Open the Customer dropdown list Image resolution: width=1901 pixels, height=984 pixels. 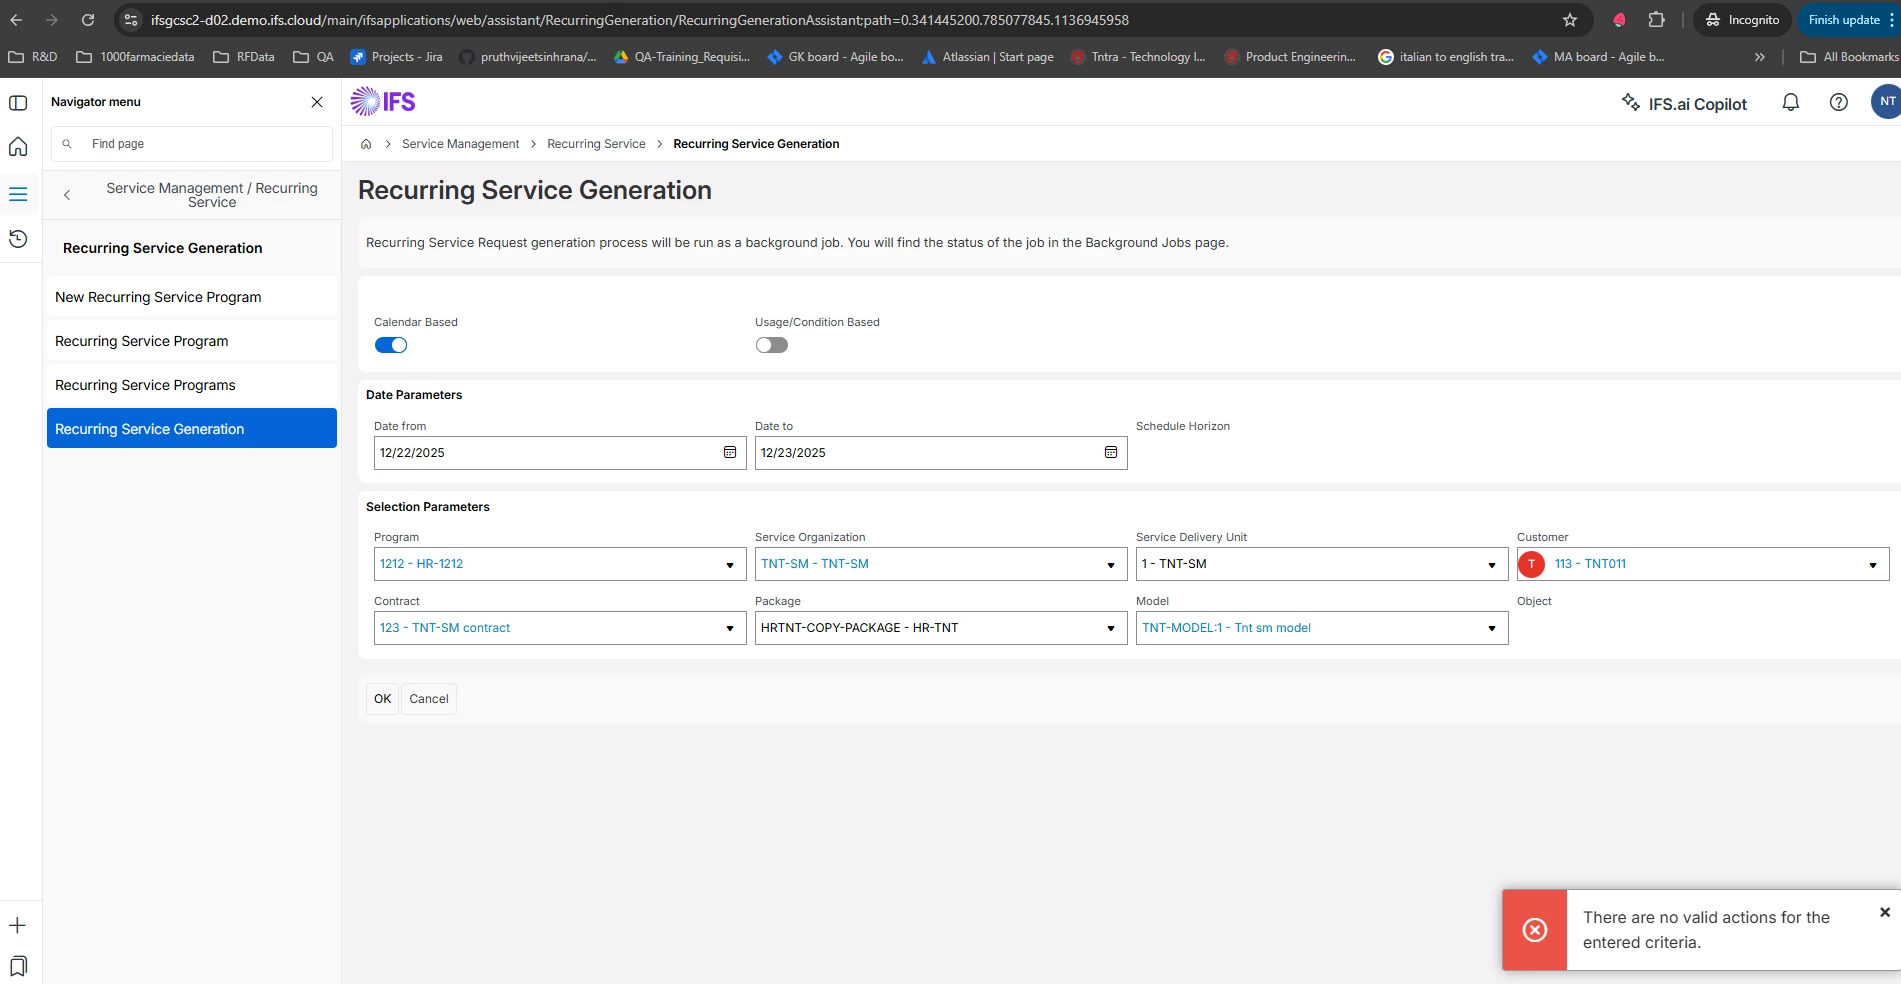point(1873,565)
